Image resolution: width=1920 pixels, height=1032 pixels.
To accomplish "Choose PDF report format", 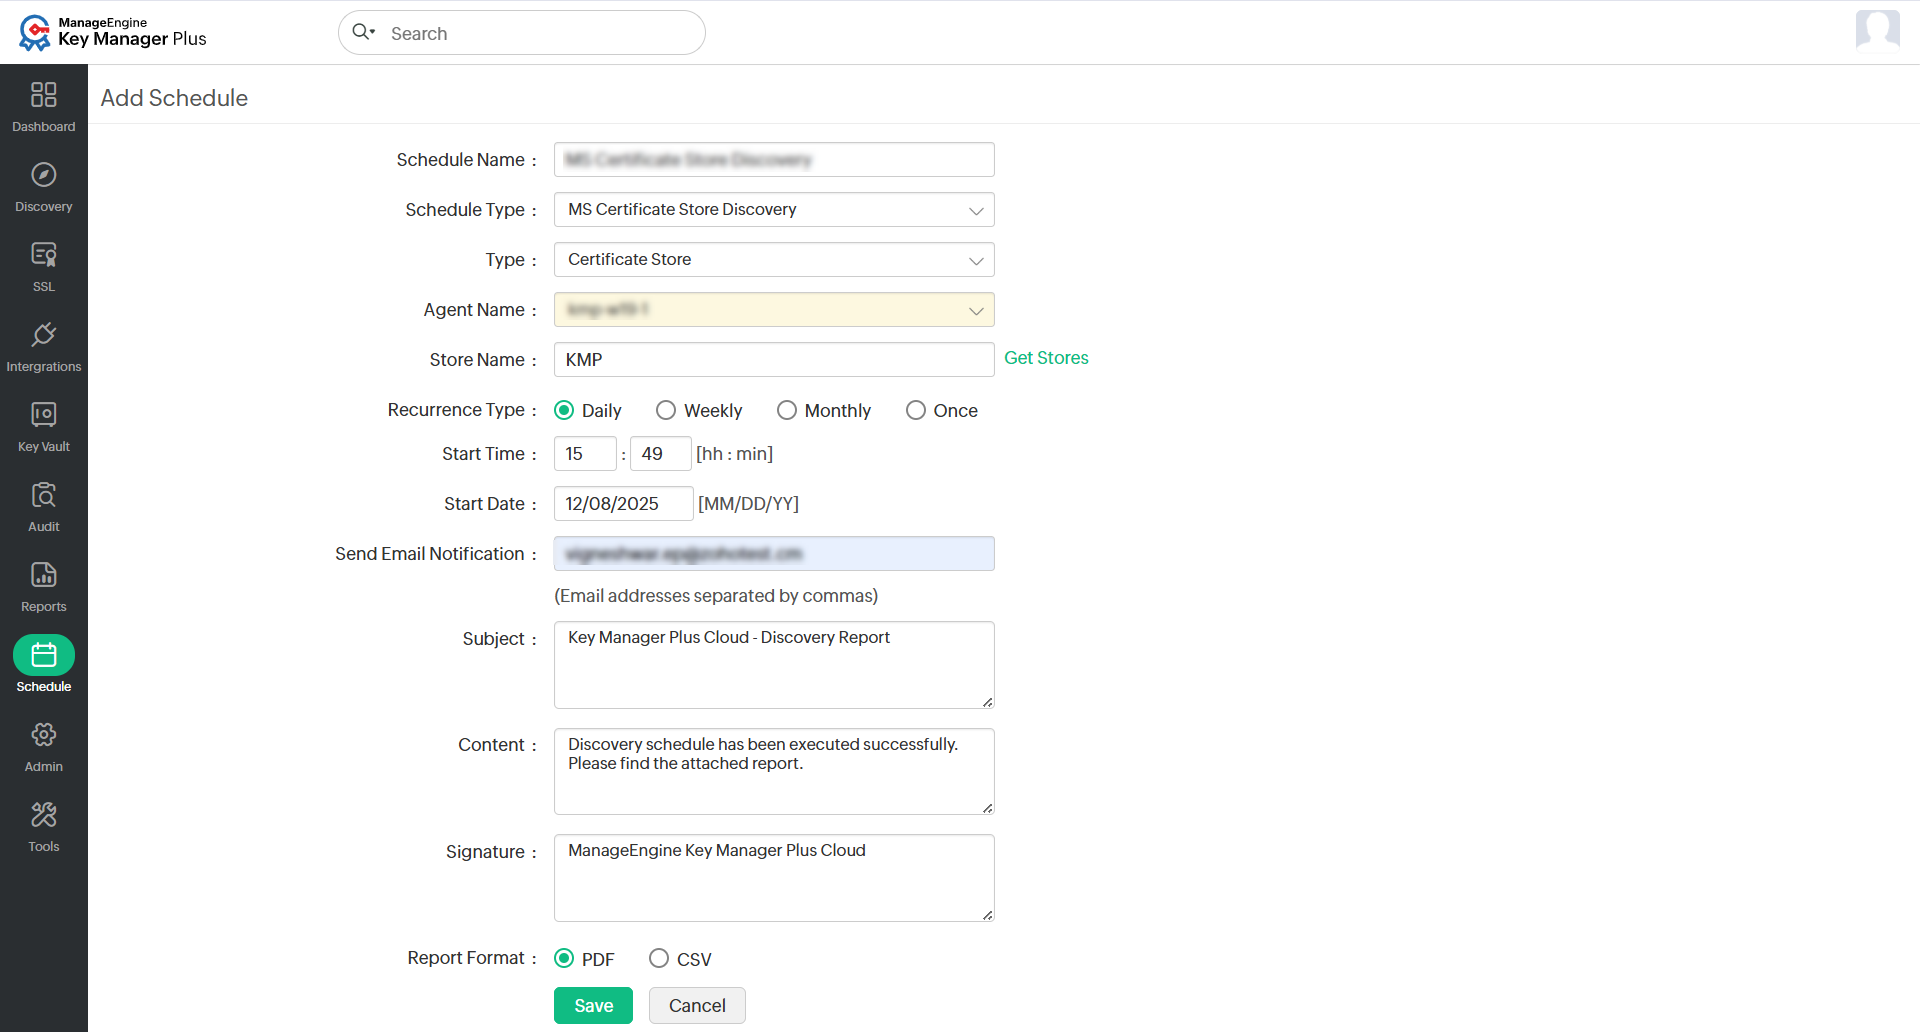I will [x=564, y=958].
